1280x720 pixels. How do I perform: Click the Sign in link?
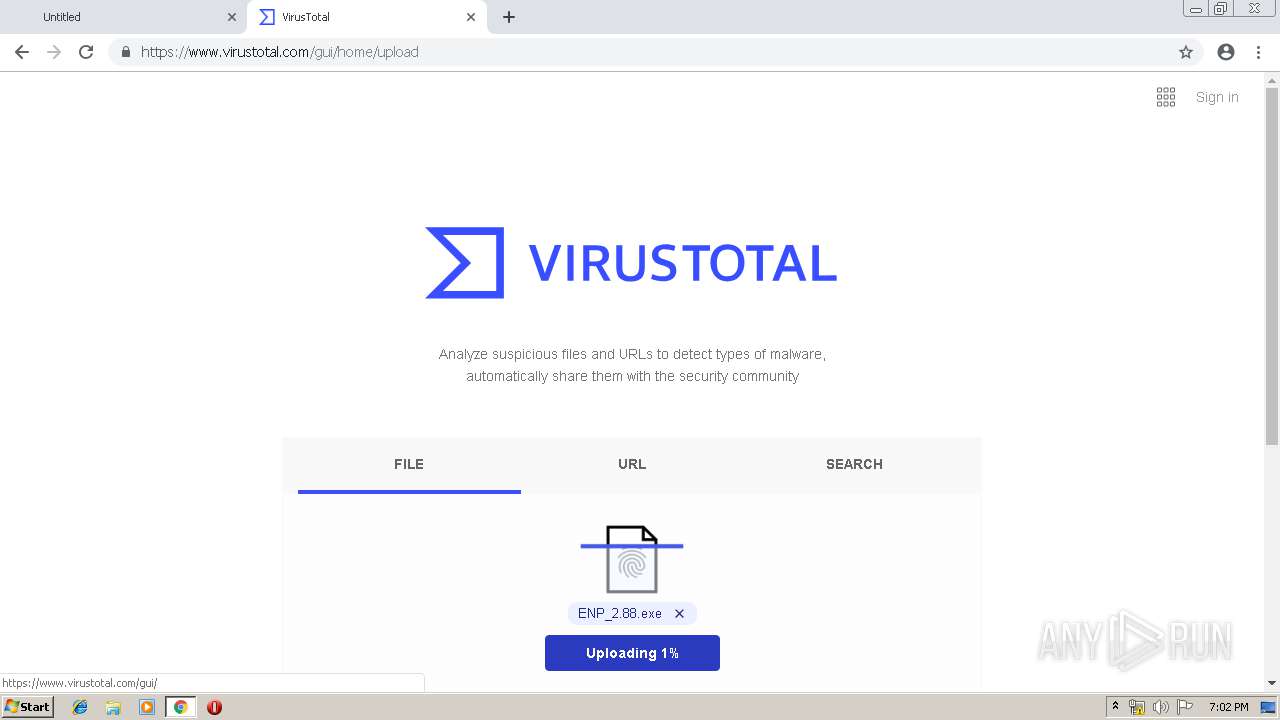point(1217,97)
